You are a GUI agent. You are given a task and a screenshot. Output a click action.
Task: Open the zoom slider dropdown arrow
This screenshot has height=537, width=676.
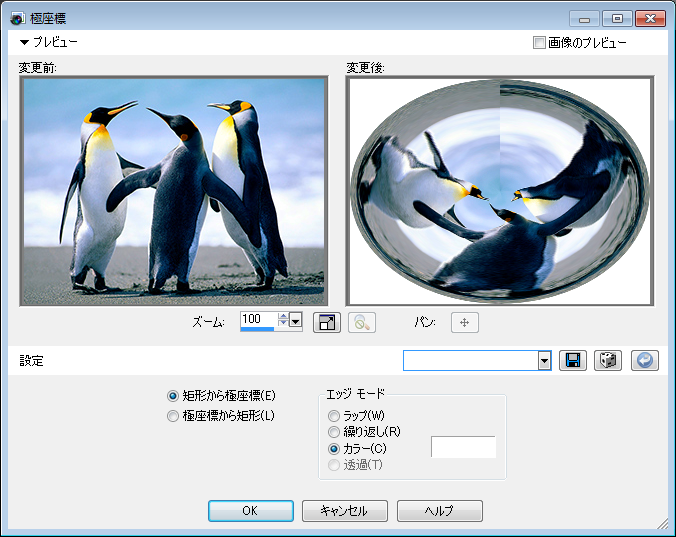point(295,321)
